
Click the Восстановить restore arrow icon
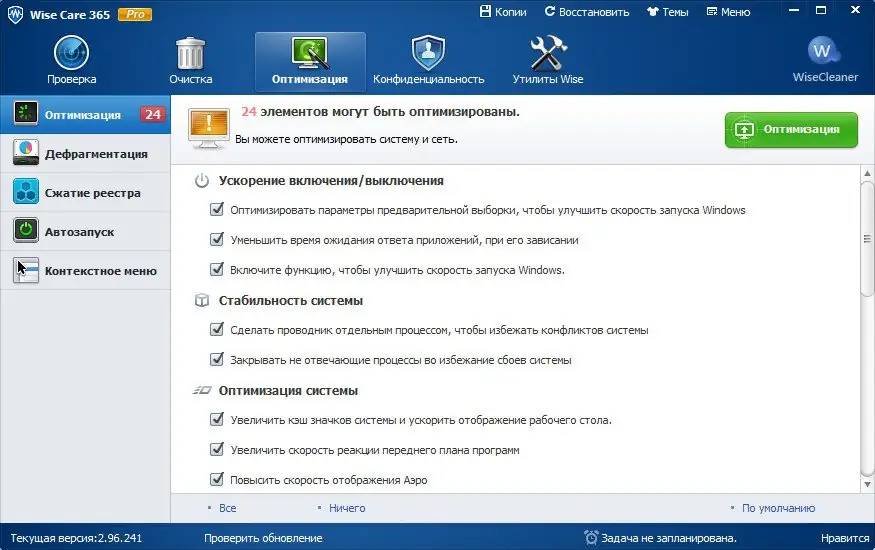tap(550, 11)
